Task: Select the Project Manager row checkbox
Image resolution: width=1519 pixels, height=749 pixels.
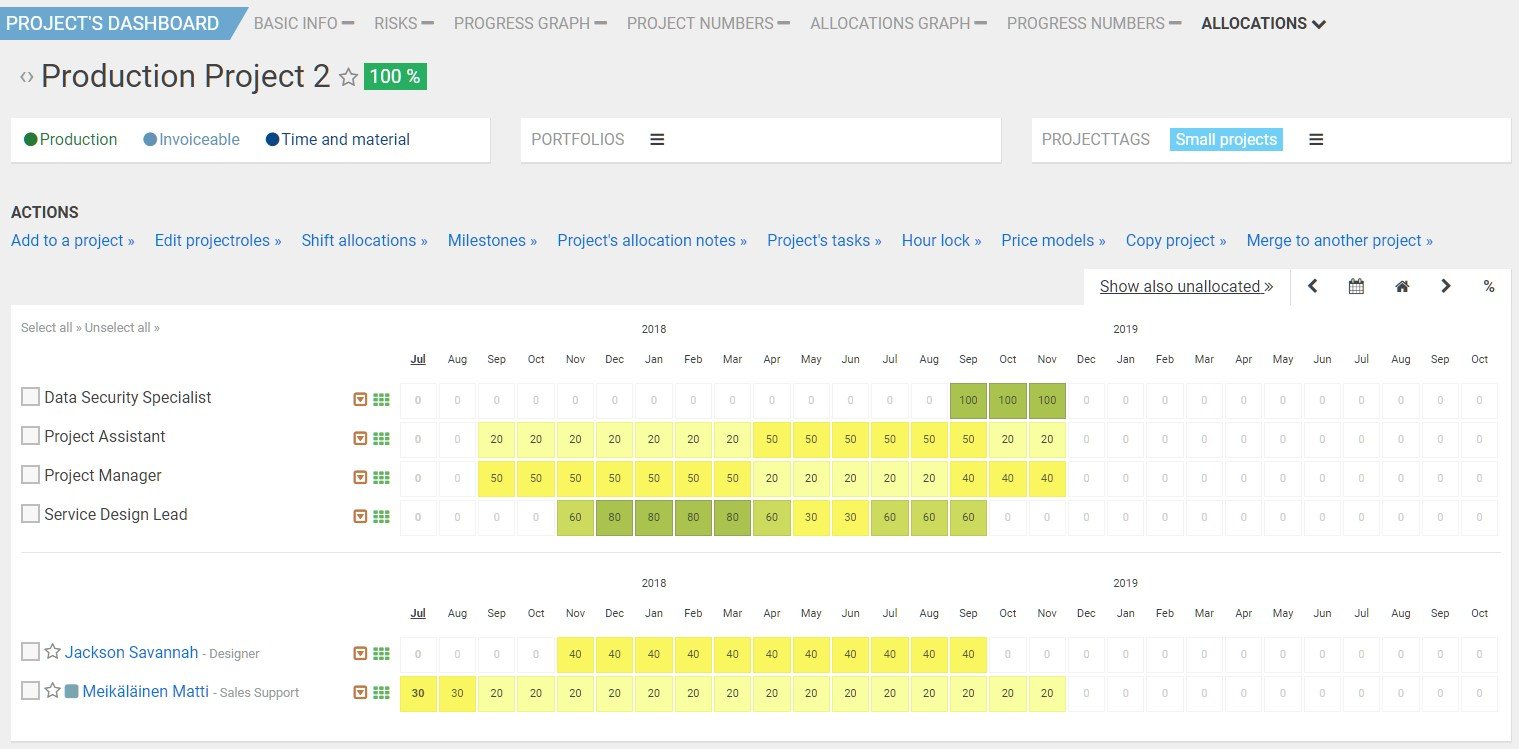Action: [x=30, y=475]
